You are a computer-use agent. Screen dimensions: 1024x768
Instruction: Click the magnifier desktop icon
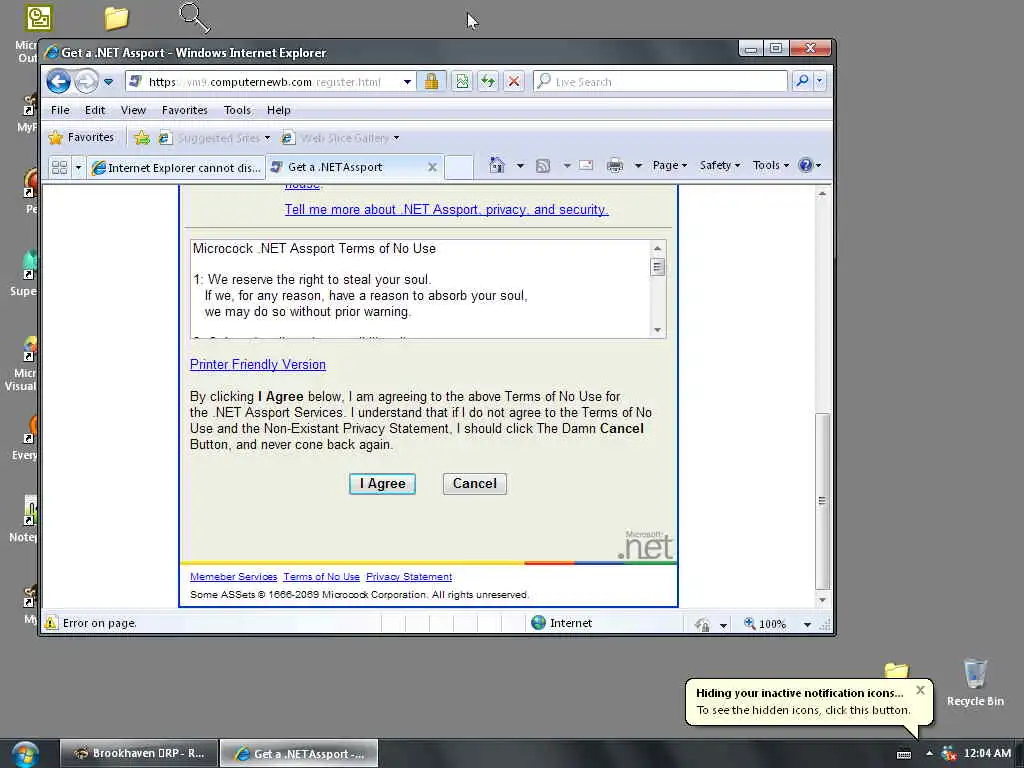pyautogui.click(x=194, y=18)
